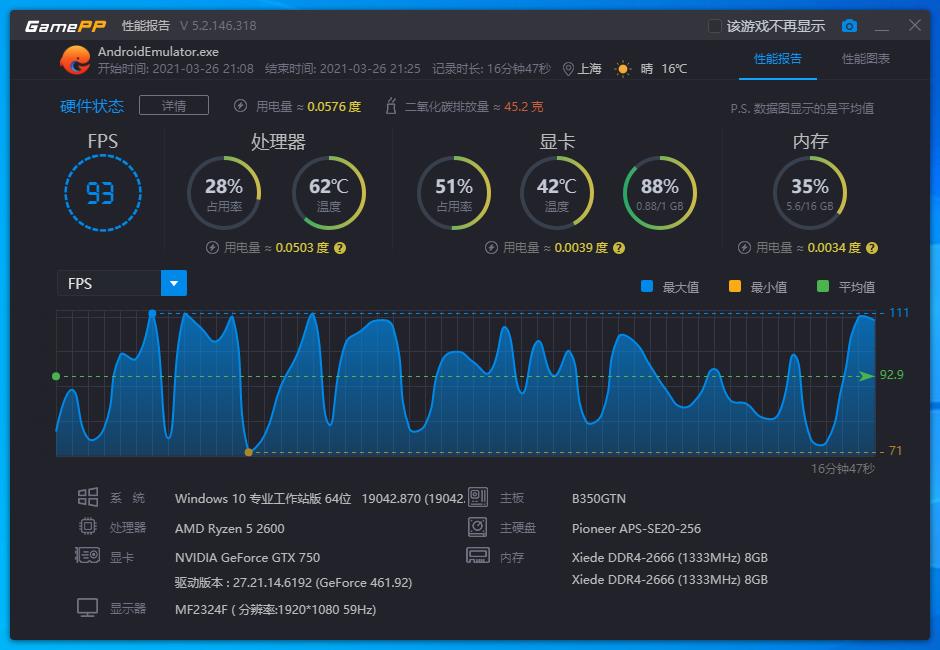Enable the 该游戏不再显示 checkbox

pyautogui.click(x=714, y=25)
